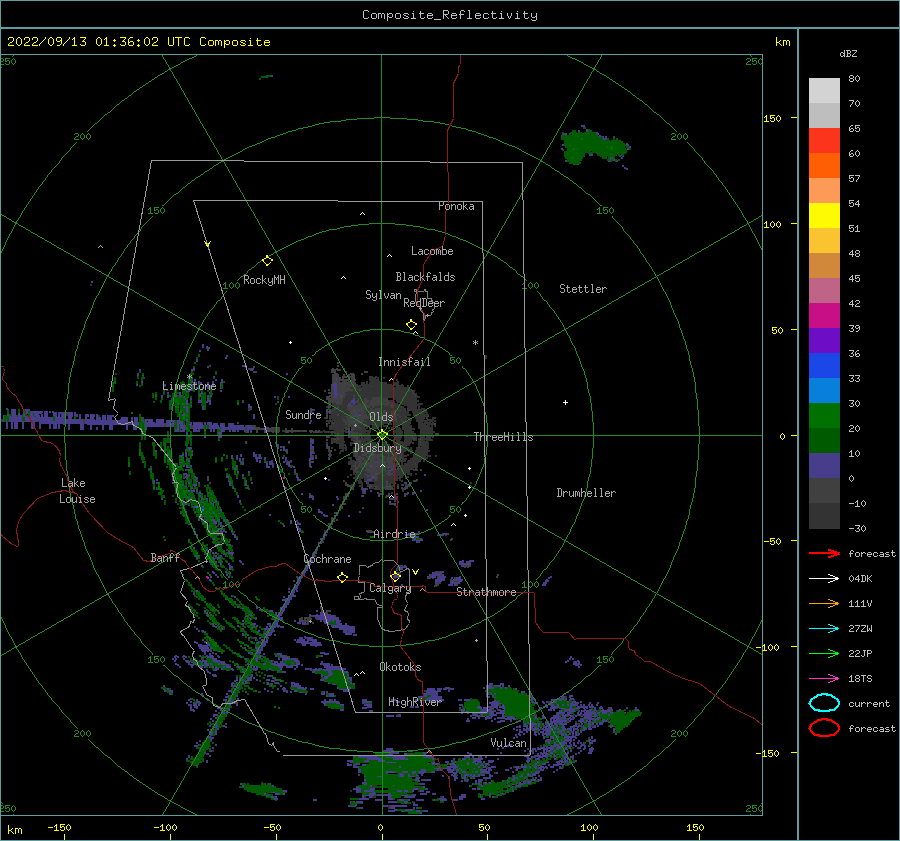900x841 pixels.
Task: Click the RedDeer city label
Action: coord(424,303)
